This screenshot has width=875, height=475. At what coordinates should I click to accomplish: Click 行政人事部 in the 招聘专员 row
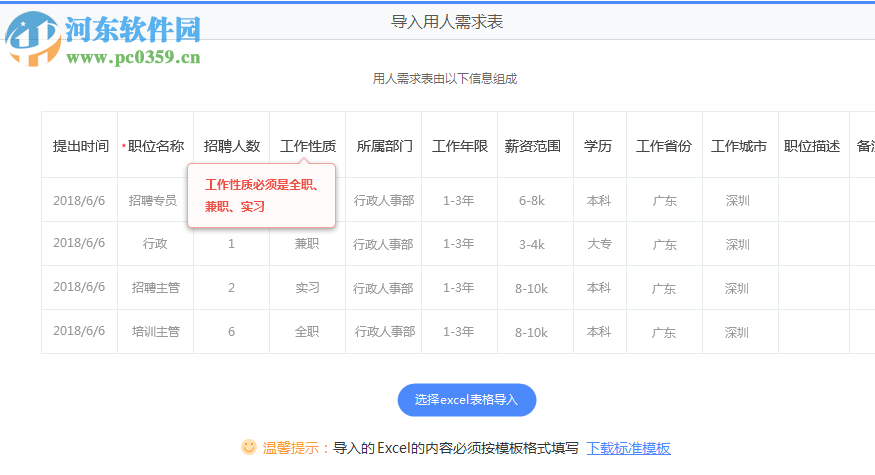(384, 200)
